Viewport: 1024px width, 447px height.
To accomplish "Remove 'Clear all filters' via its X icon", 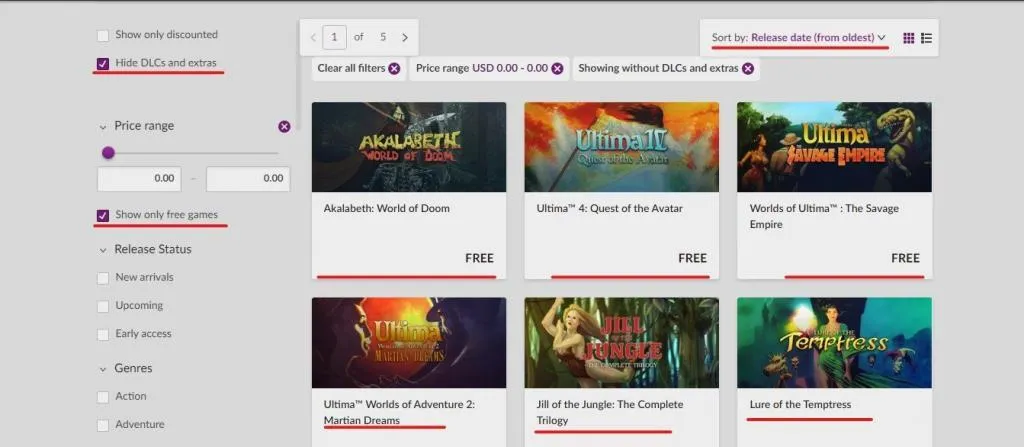I will pos(394,69).
